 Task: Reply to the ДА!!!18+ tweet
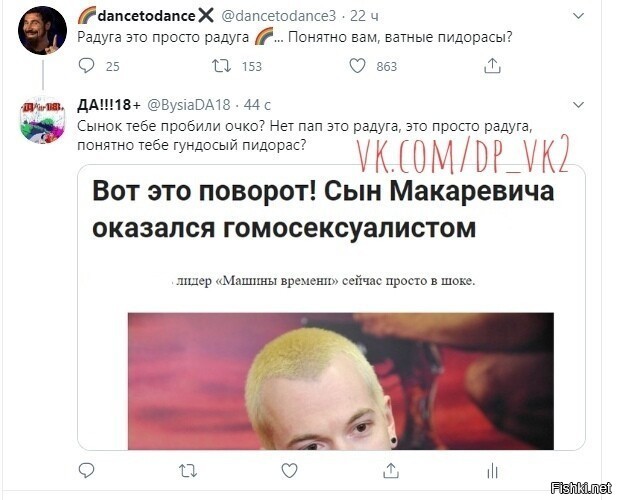87,470
